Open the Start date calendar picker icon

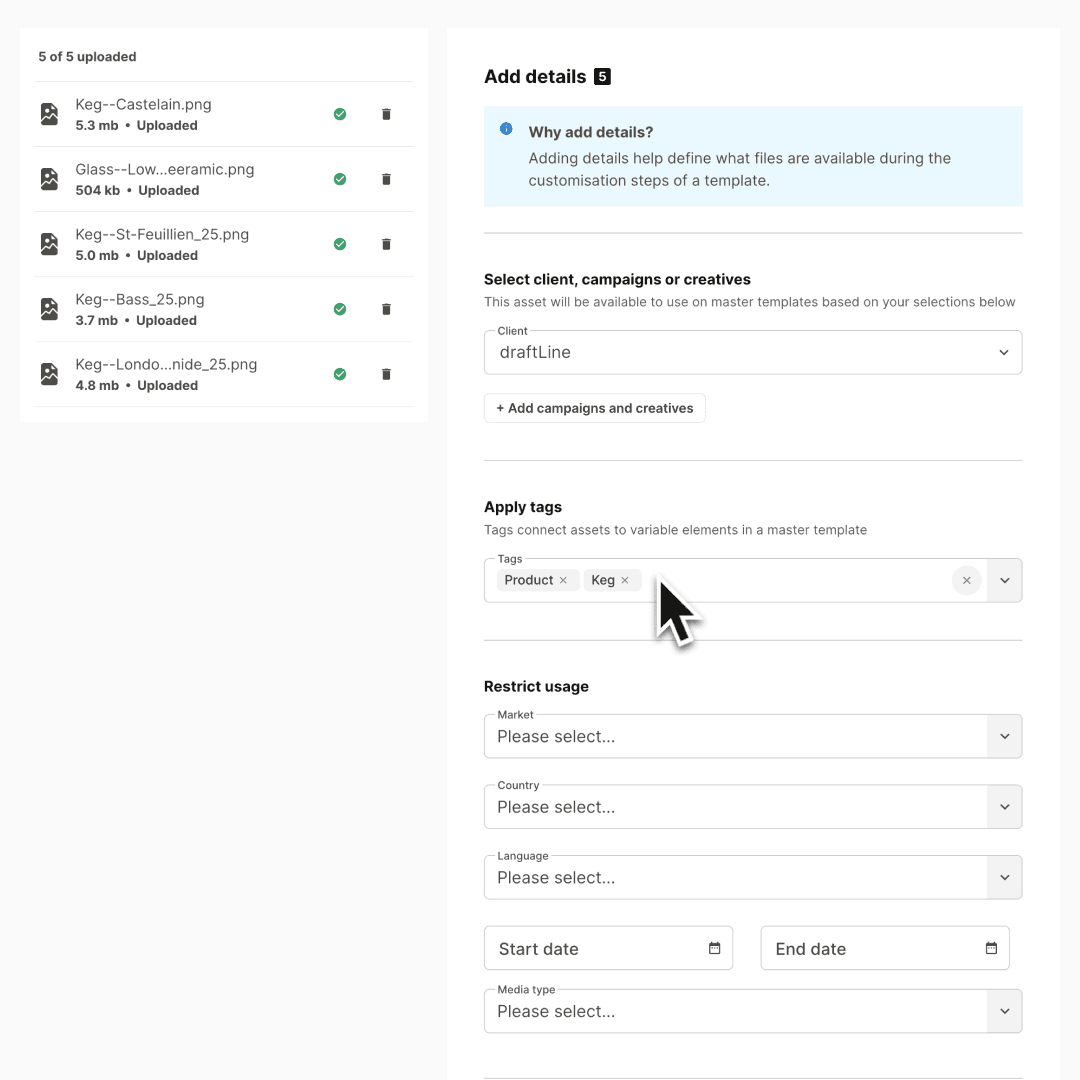(716, 947)
